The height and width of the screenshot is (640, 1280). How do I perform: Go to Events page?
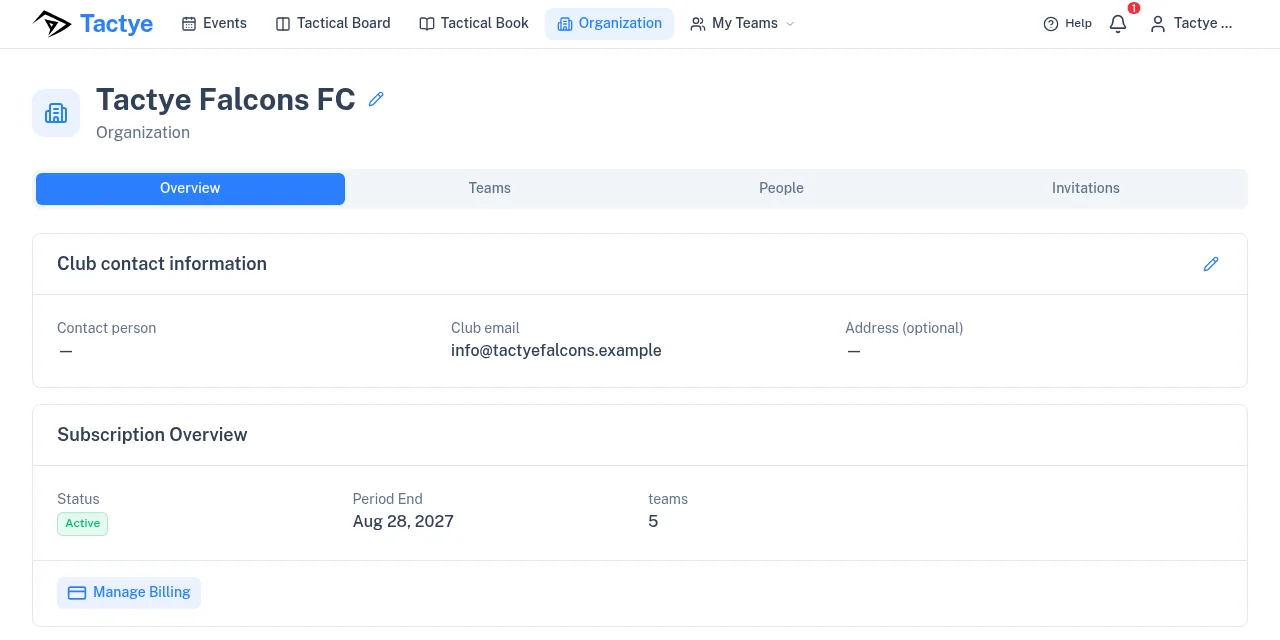click(x=214, y=24)
